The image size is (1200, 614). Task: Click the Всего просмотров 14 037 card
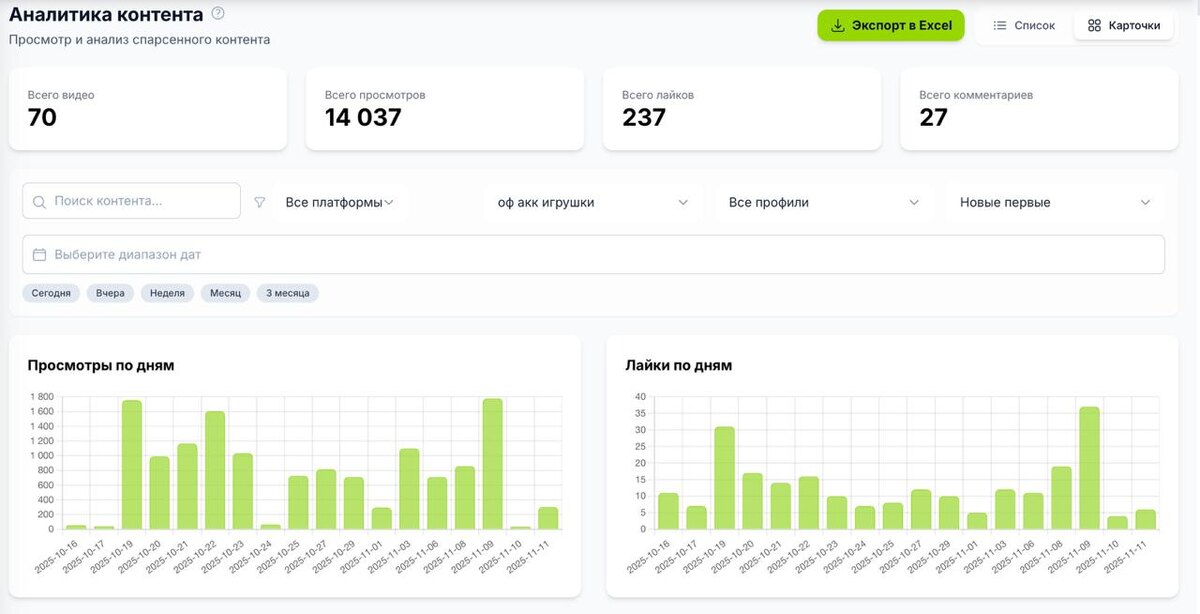pos(445,109)
